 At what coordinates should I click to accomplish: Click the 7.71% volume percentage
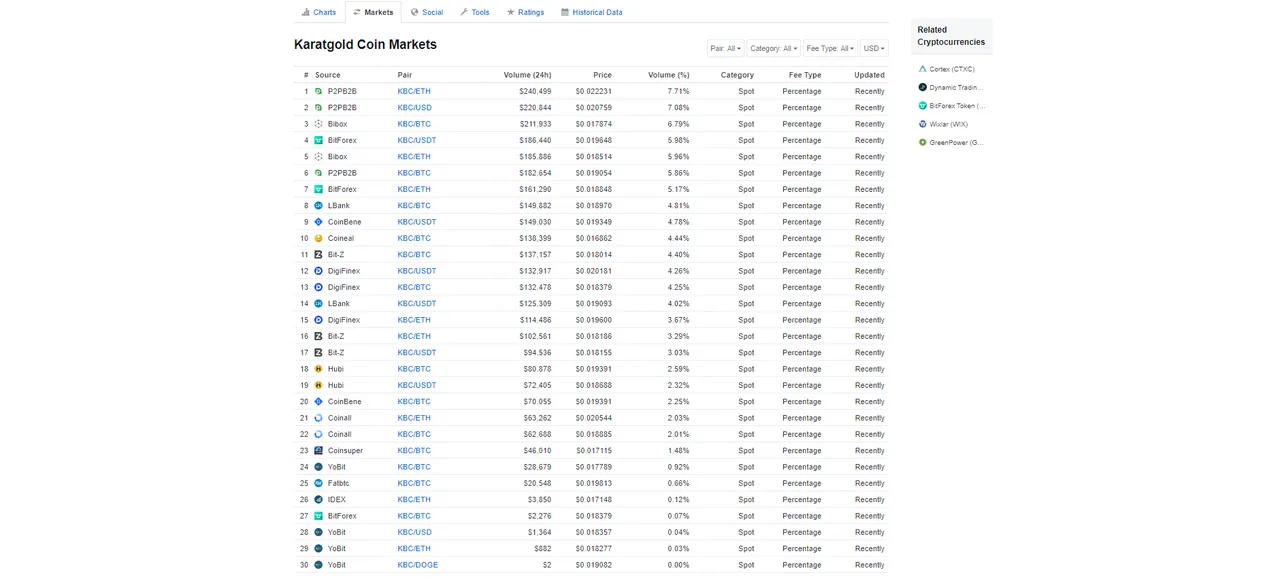click(678, 91)
